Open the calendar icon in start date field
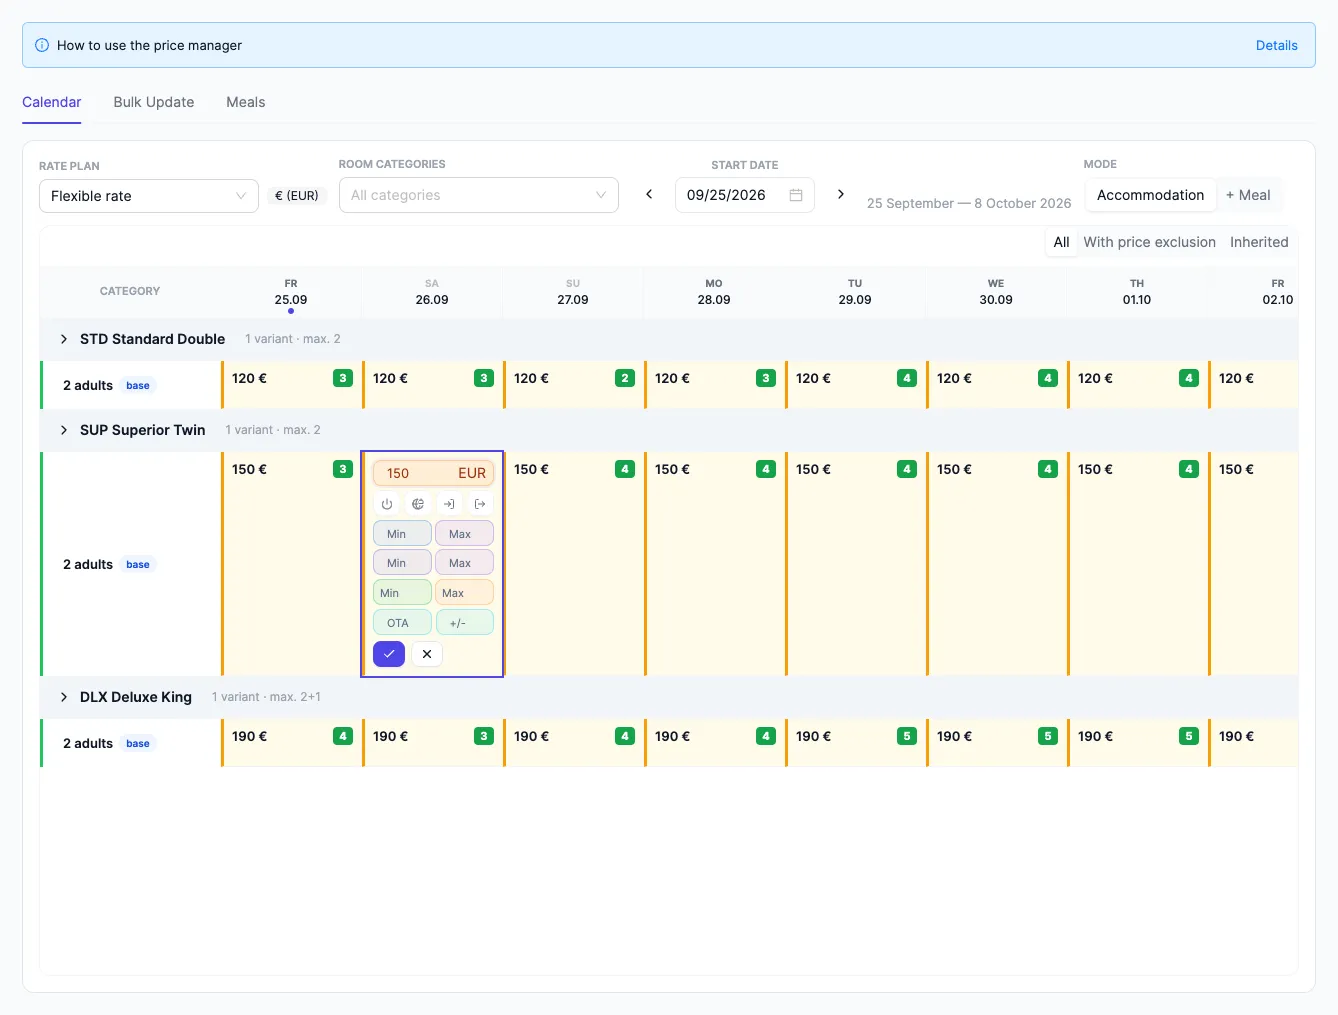Image resolution: width=1338 pixels, height=1015 pixels. 796,195
